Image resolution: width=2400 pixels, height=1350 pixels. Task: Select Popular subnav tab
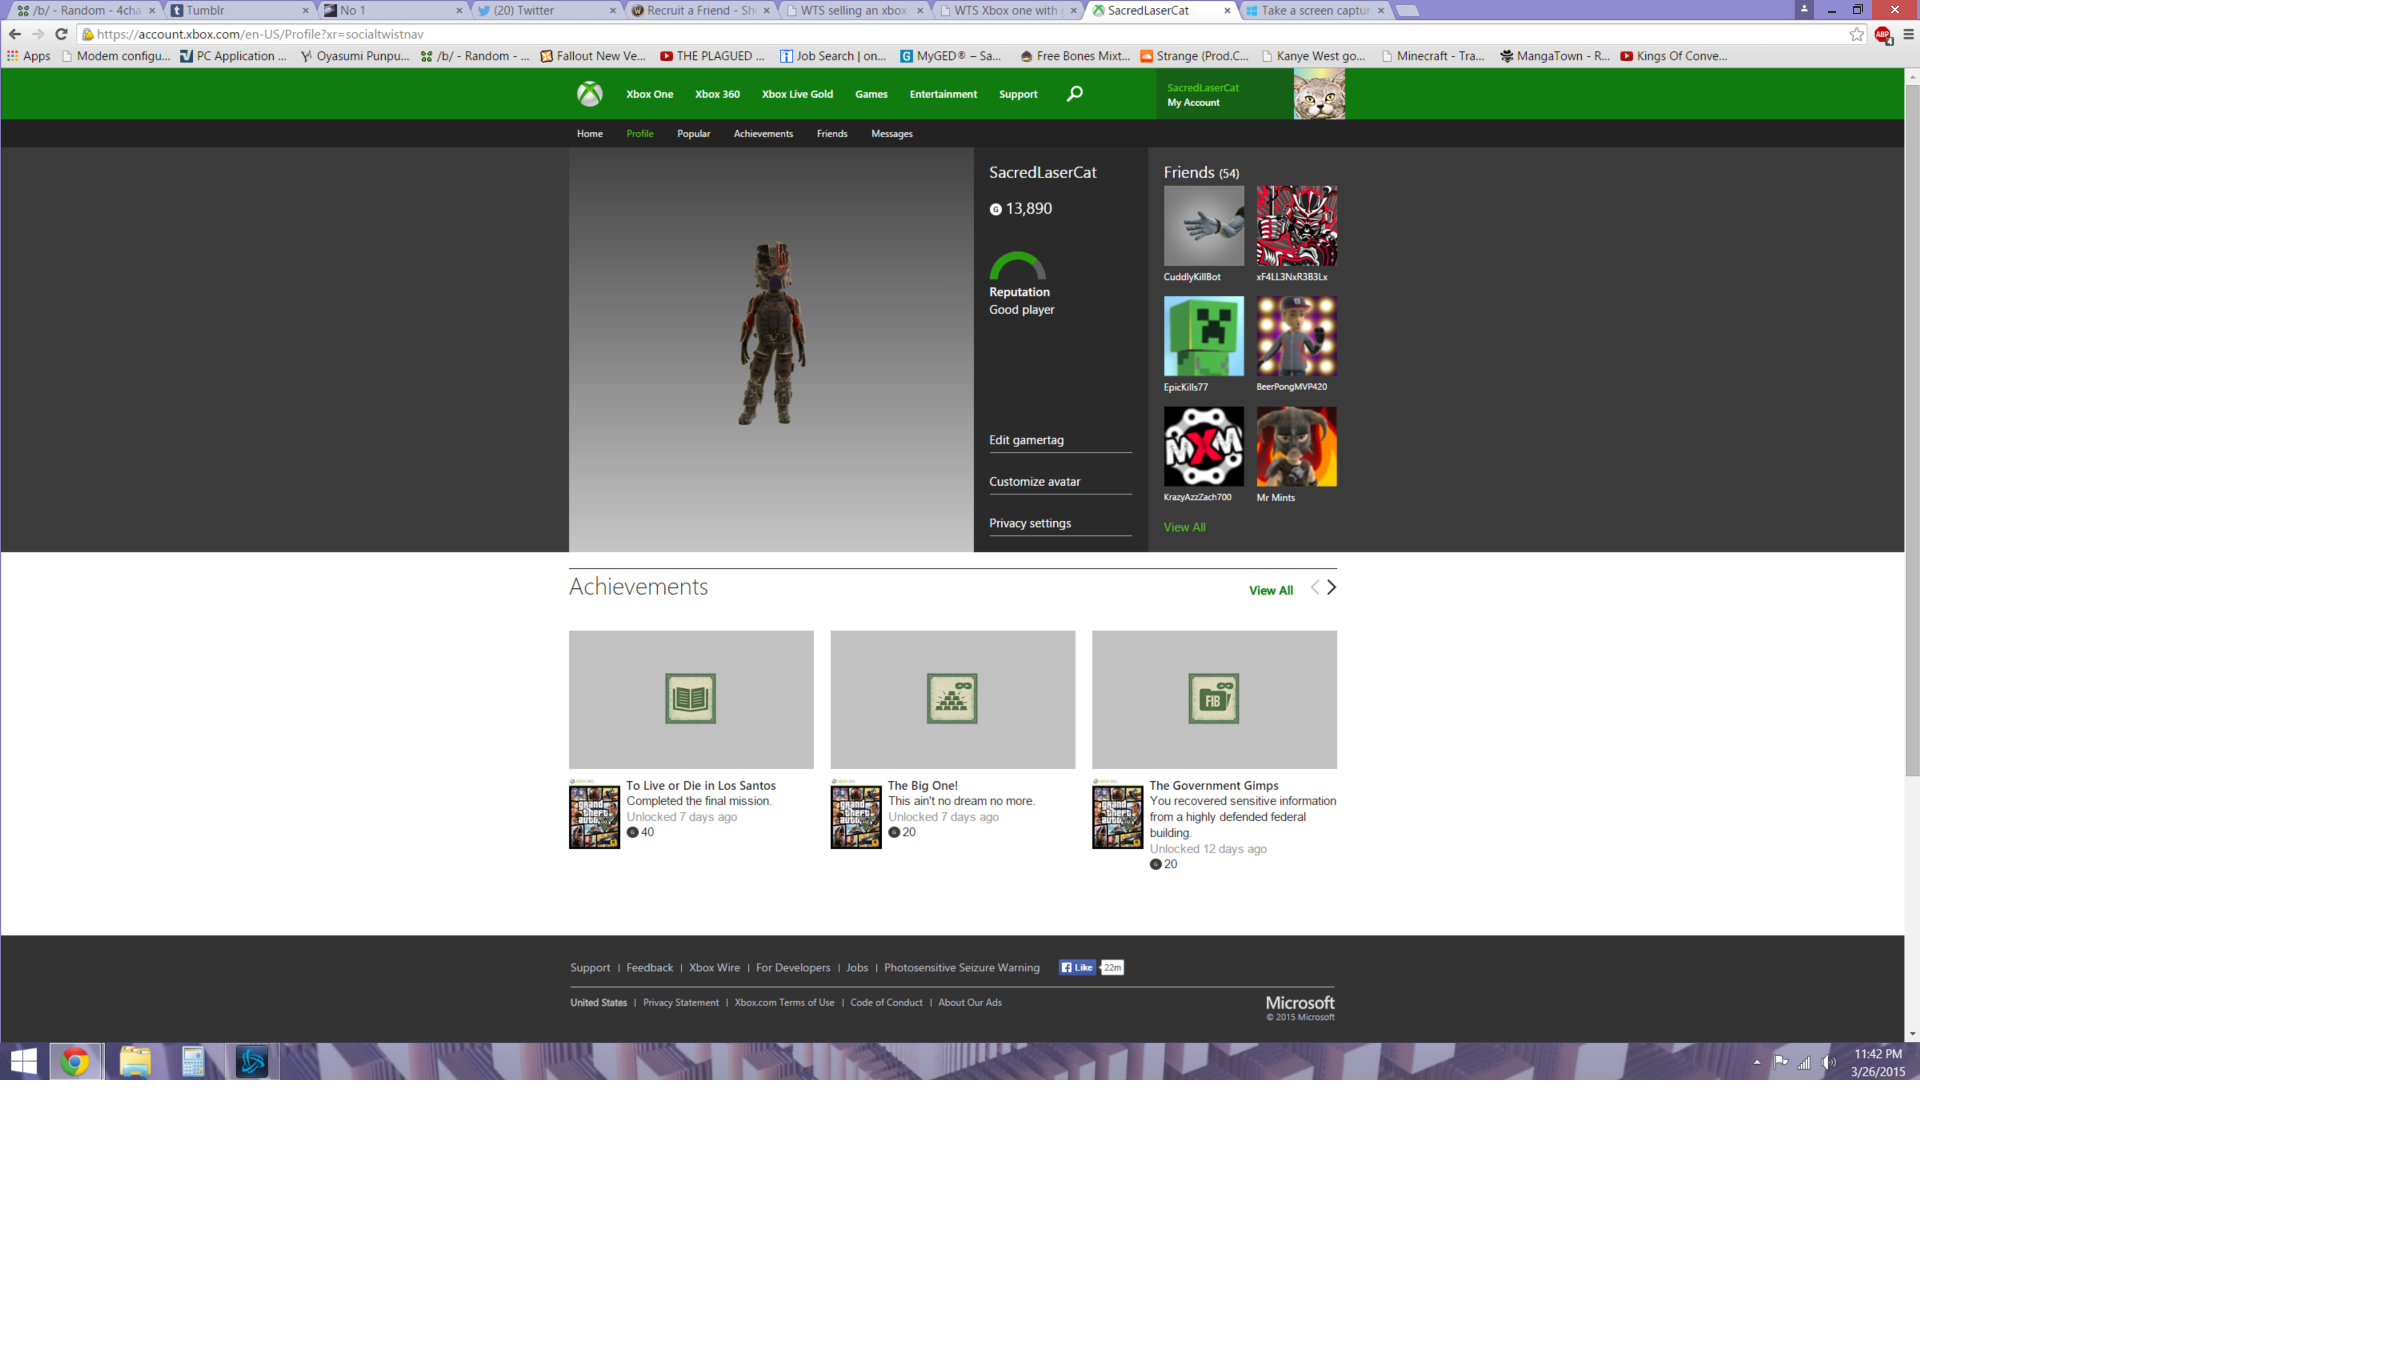[693, 134]
